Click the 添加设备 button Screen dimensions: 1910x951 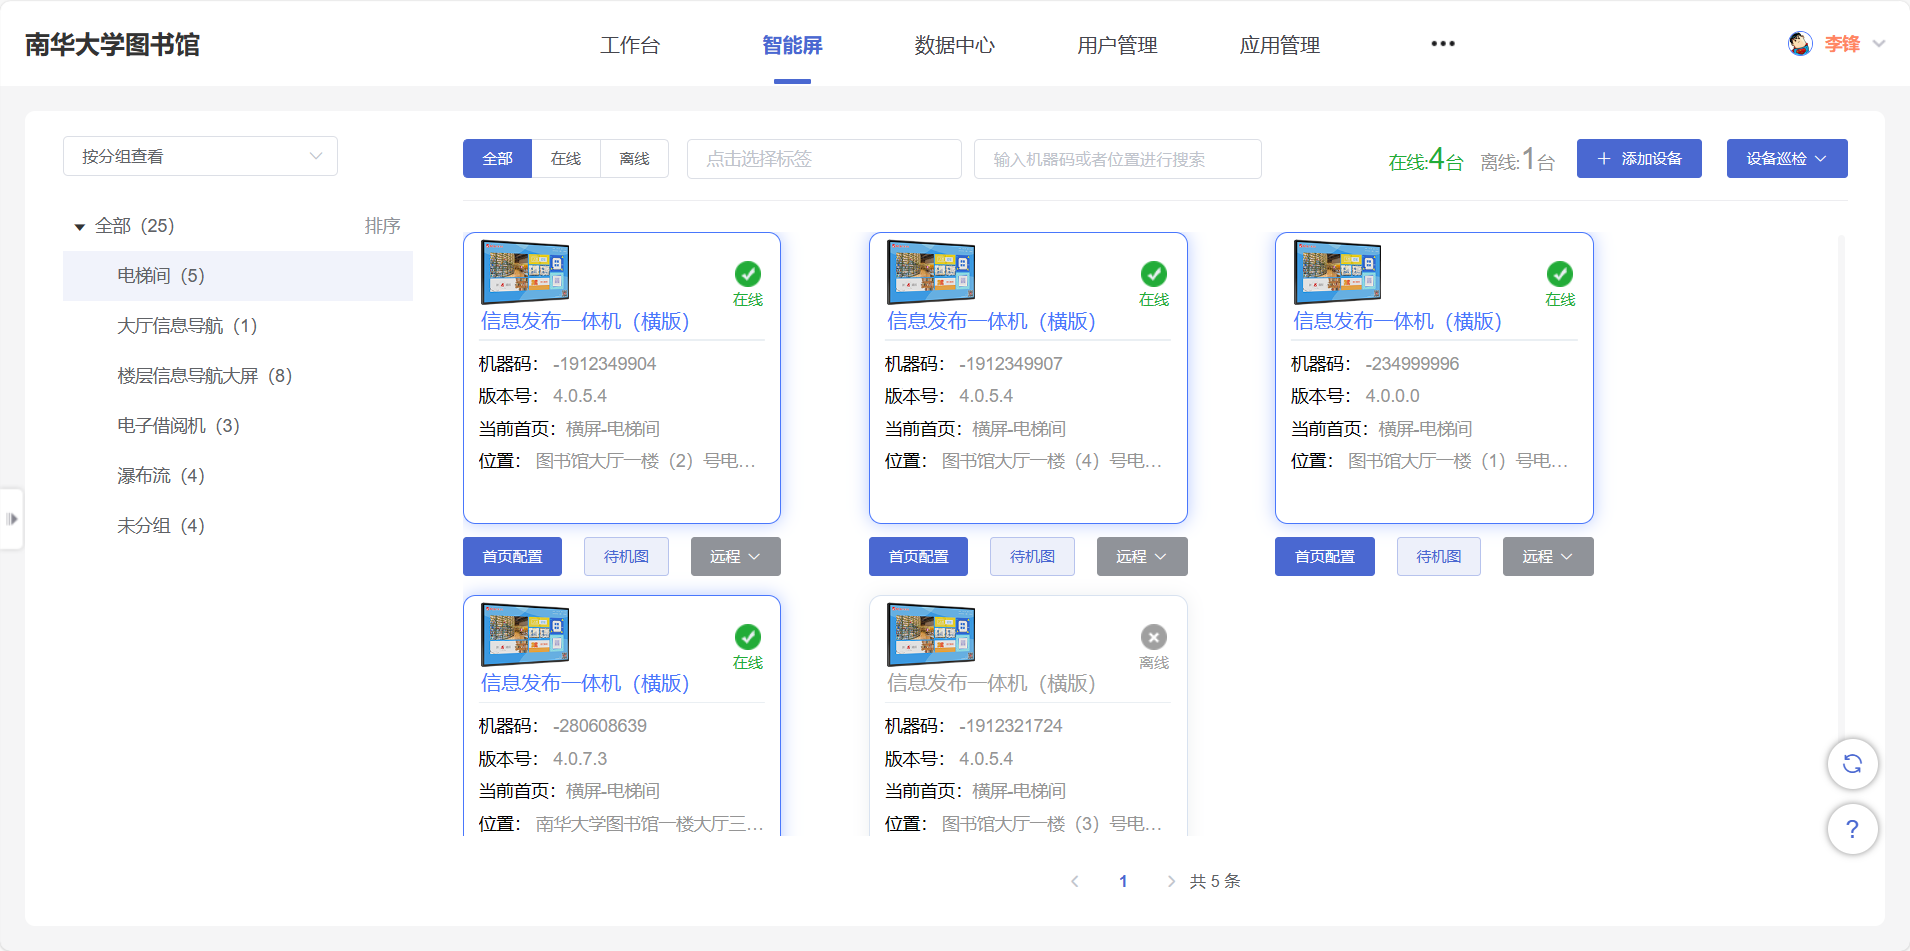pos(1638,159)
